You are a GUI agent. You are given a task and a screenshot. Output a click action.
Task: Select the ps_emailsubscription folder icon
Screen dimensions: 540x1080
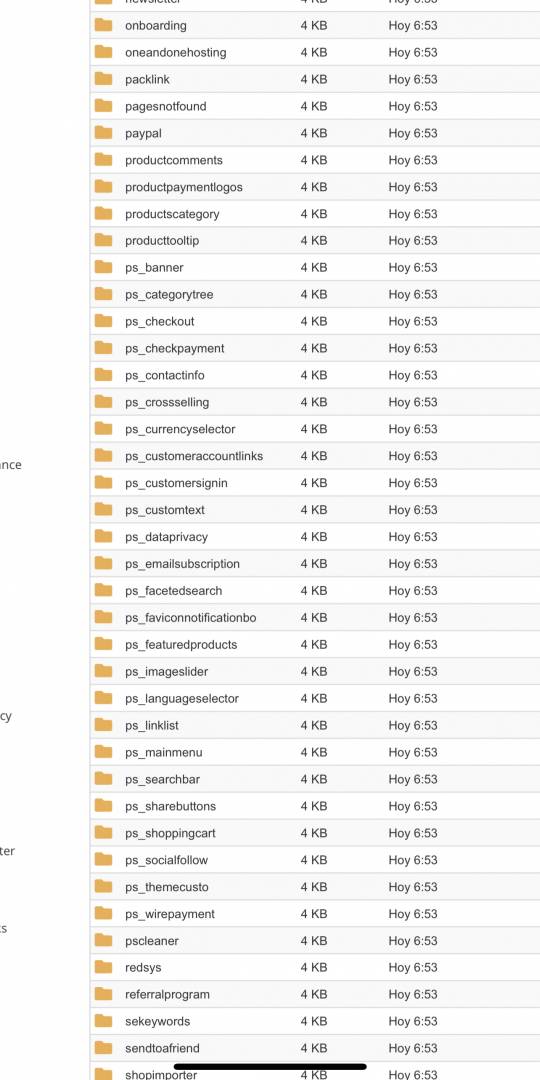(x=103, y=563)
